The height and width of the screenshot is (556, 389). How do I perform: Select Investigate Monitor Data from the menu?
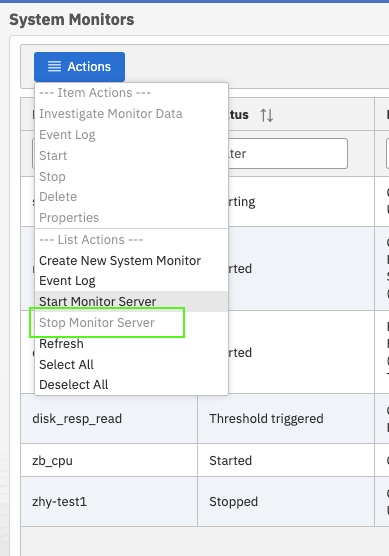[111, 114]
